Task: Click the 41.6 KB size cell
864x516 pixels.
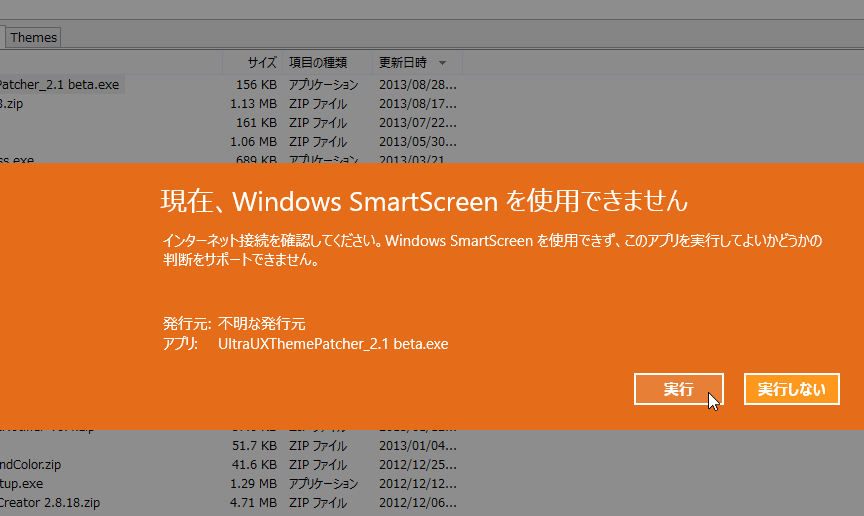Action: (255, 464)
